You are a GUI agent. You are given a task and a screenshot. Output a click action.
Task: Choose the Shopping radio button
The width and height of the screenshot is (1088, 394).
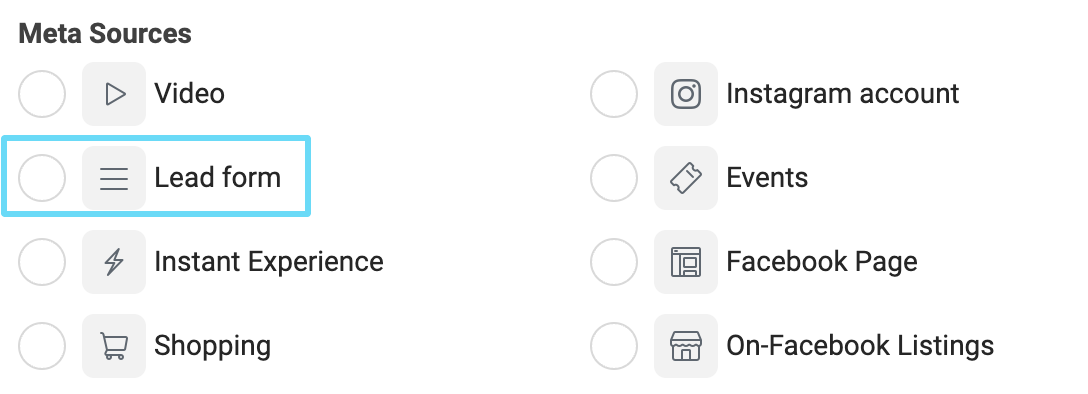coord(42,345)
